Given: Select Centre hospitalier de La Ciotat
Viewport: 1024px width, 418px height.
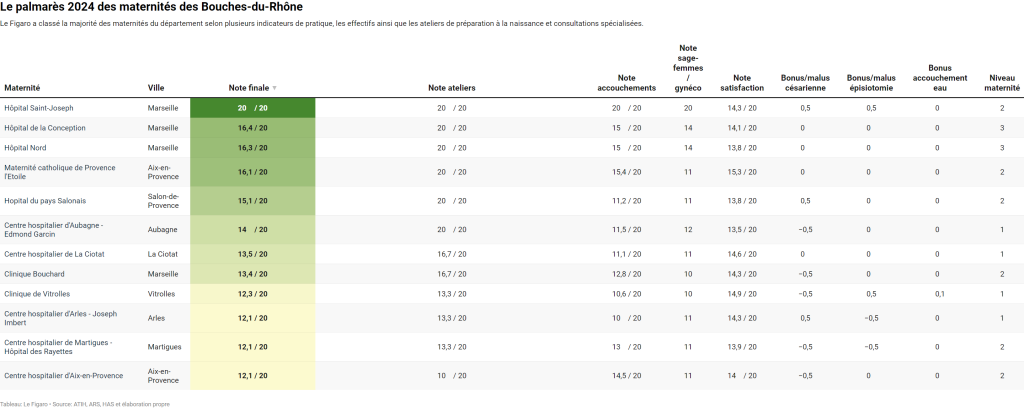Looking at the screenshot, I should pyautogui.click(x=54, y=254).
